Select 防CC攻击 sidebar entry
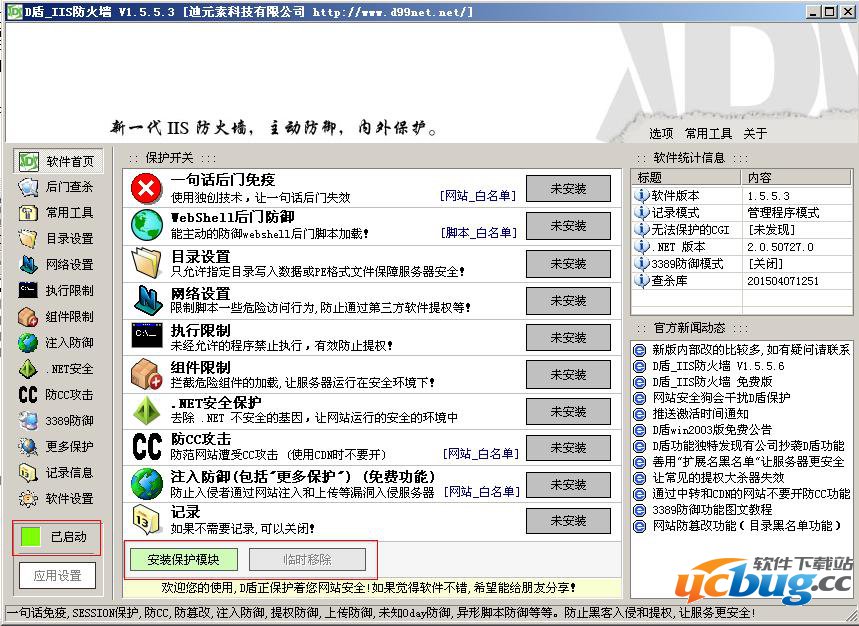This screenshot has width=859, height=626. point(58,395)
